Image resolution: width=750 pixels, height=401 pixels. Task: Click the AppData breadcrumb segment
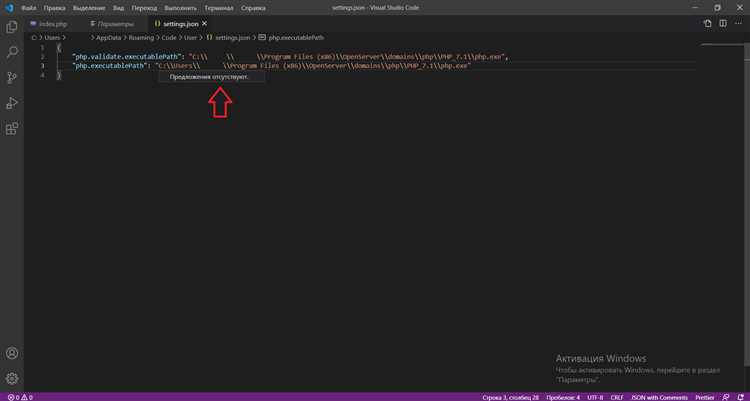(x=109, y=37)
